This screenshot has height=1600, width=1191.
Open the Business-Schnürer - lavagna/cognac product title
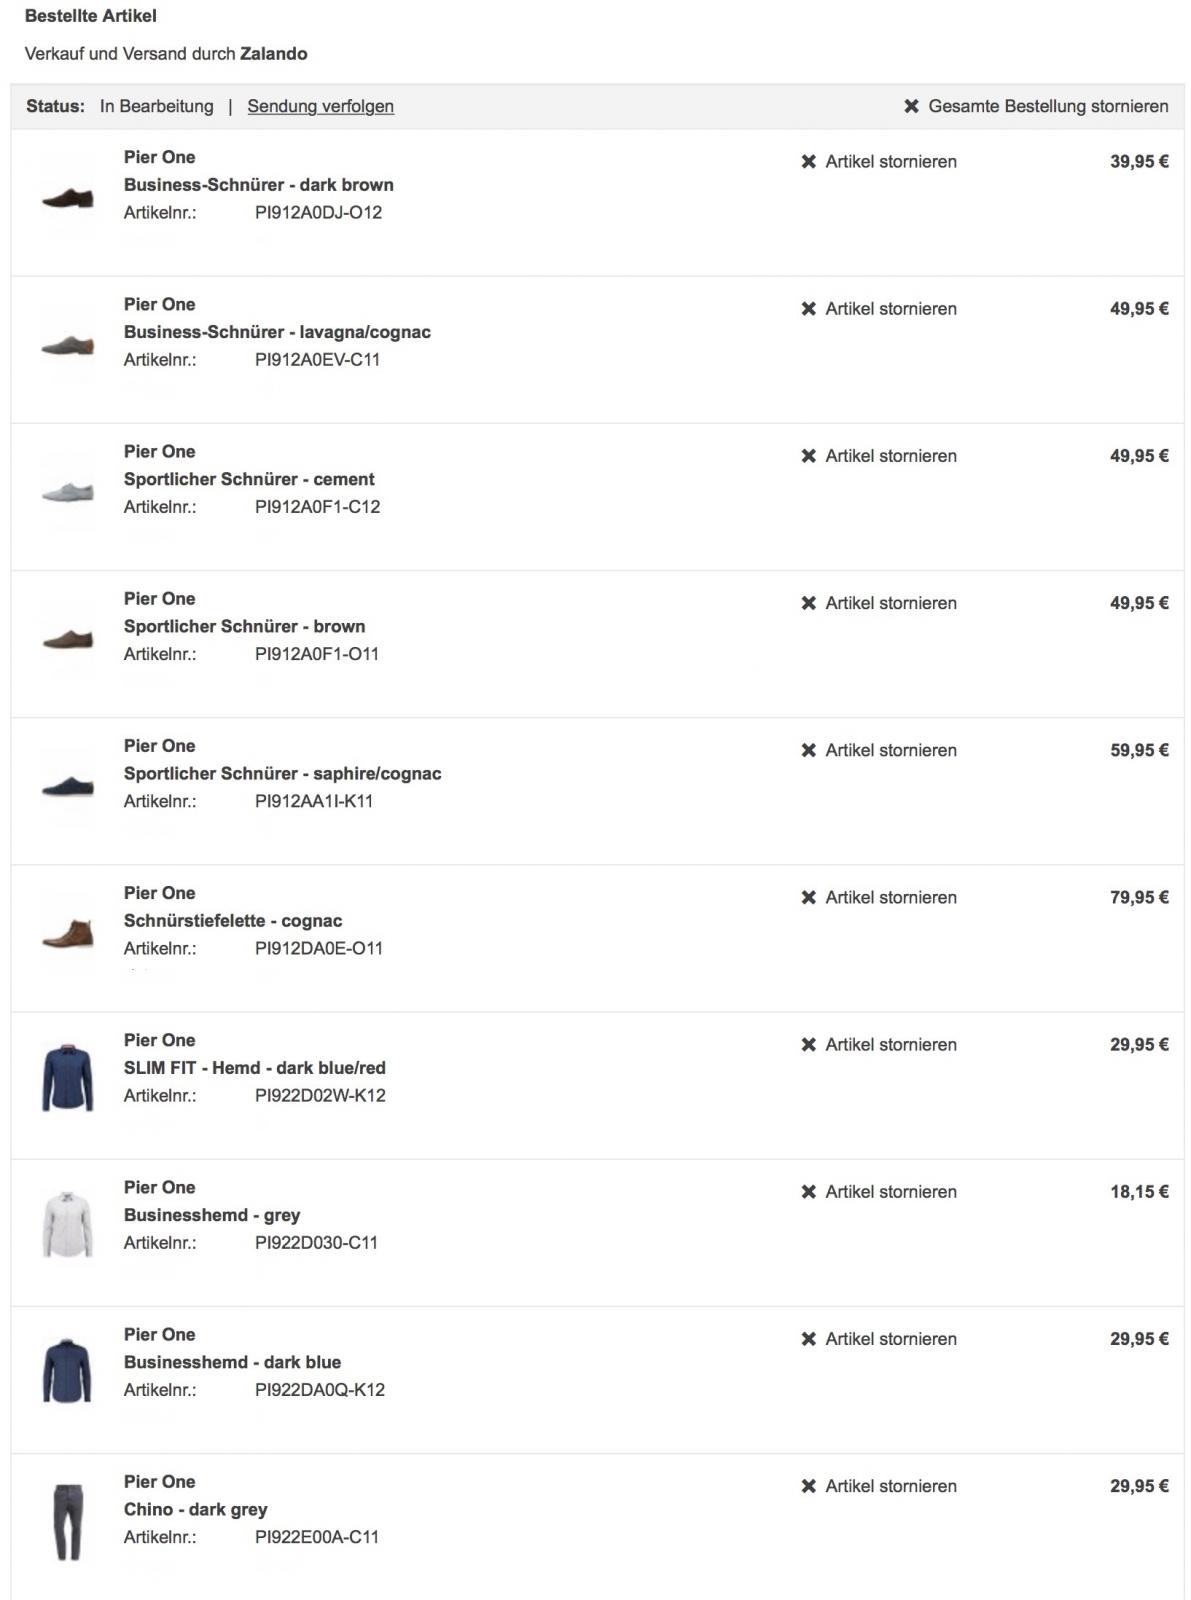tap(277, 332)
